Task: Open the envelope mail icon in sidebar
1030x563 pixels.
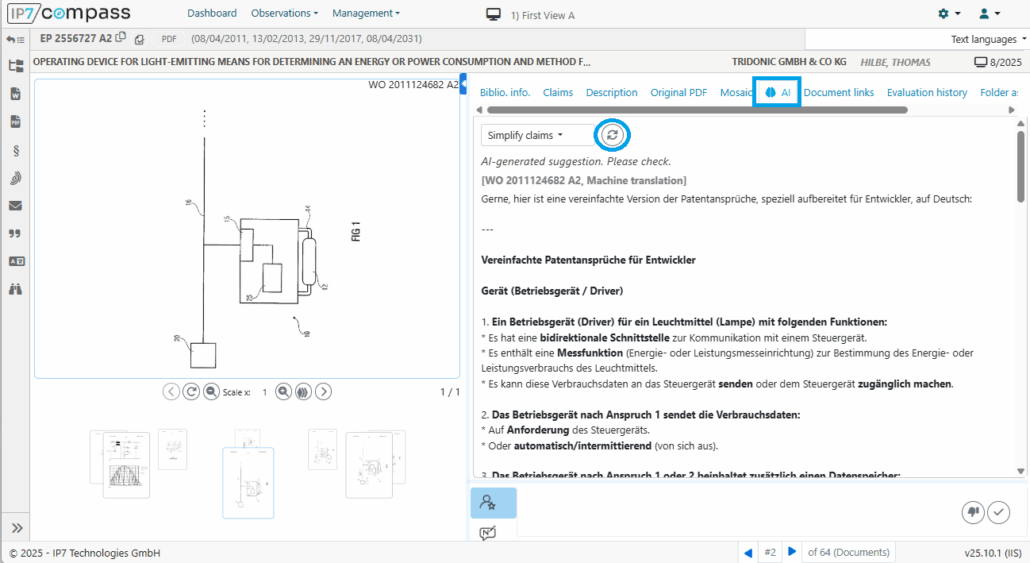Action: pos(15,206)
